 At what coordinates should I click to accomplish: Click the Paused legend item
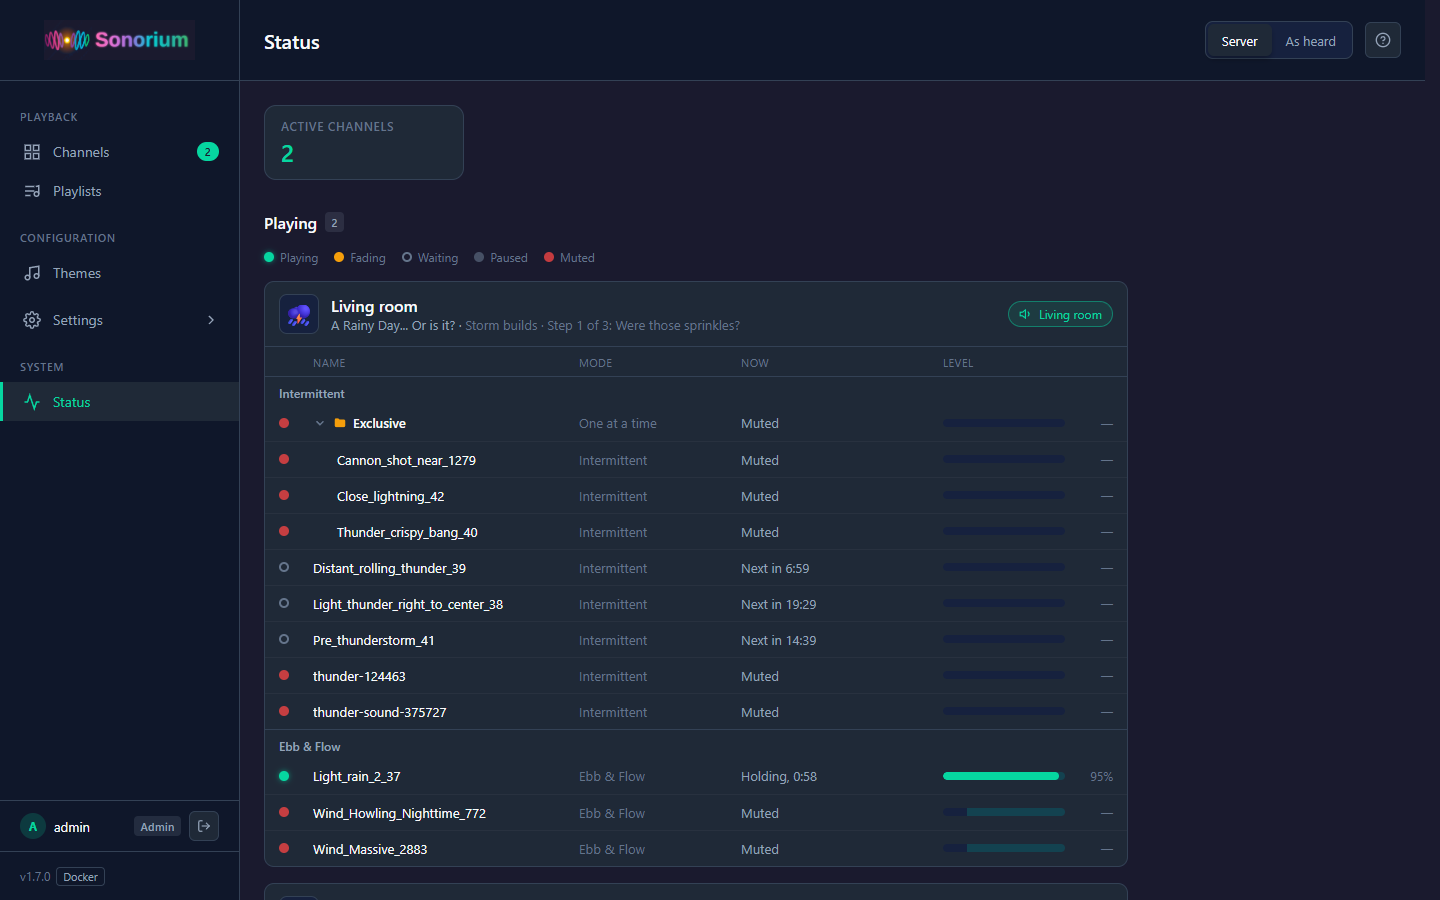click(501, 258)
